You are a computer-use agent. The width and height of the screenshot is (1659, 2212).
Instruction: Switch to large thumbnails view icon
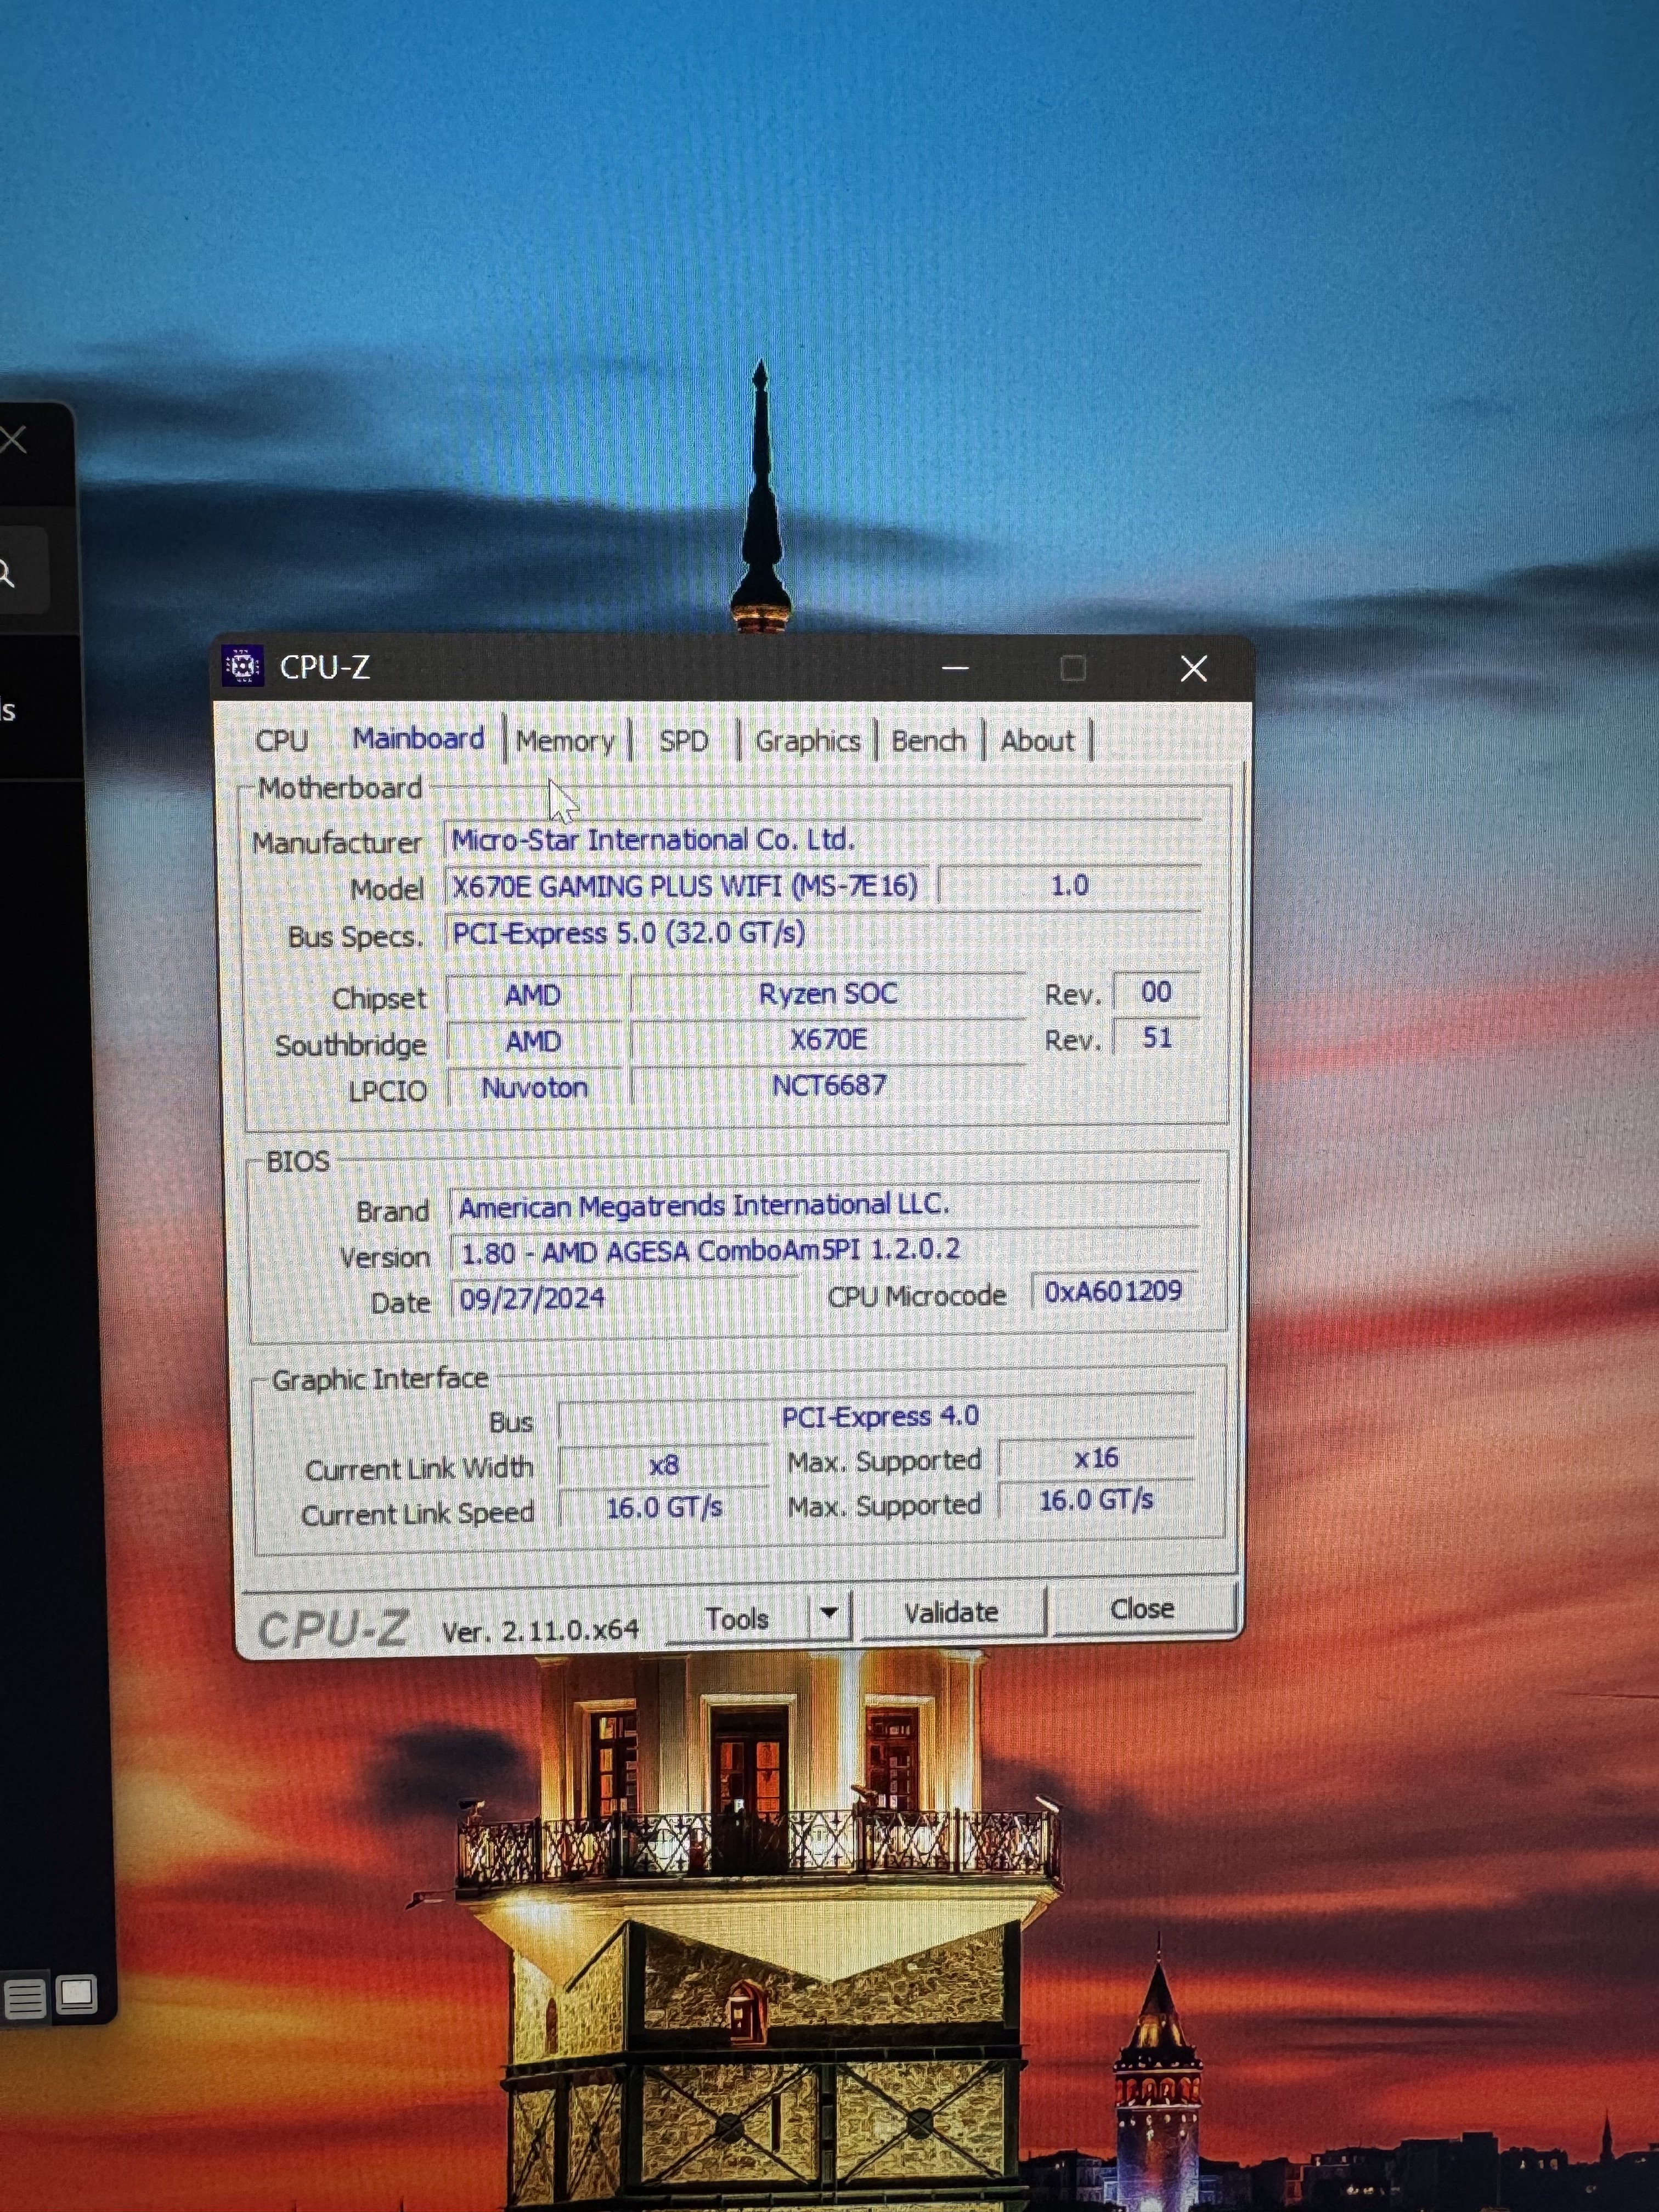(x=77, y=1994)
